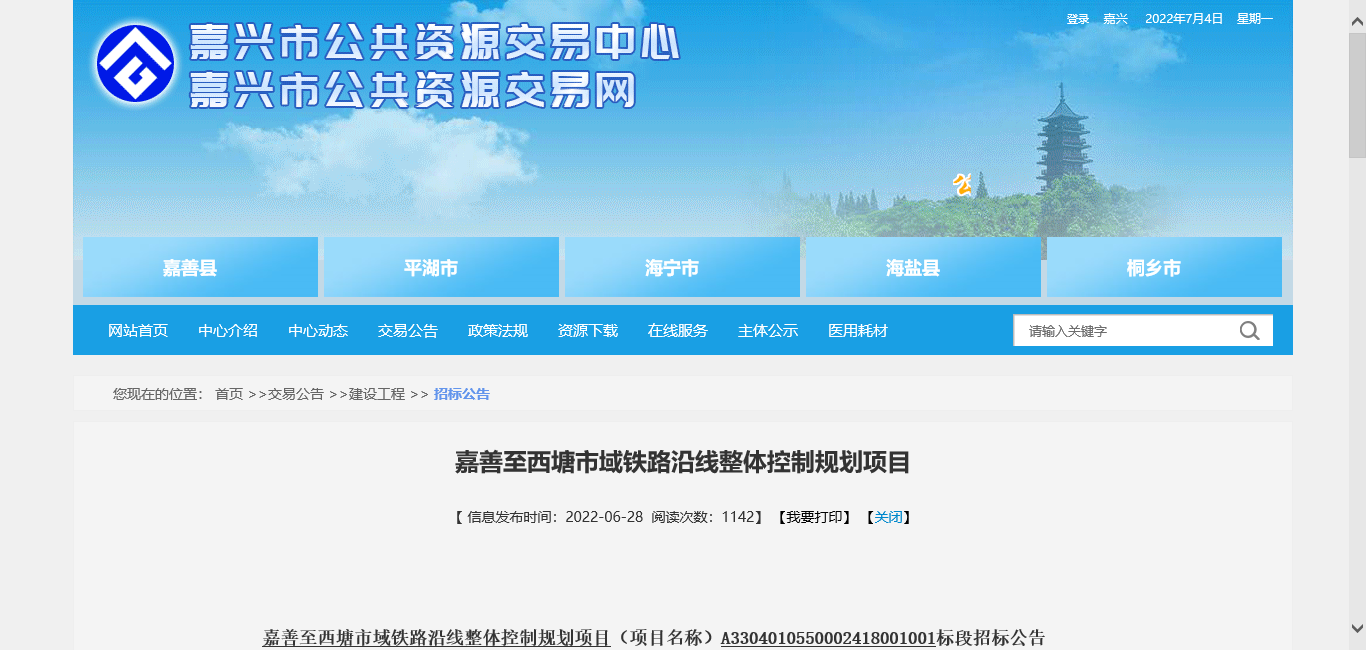
Task: Click the blue site logo emblem
Action: click(135, 63)
